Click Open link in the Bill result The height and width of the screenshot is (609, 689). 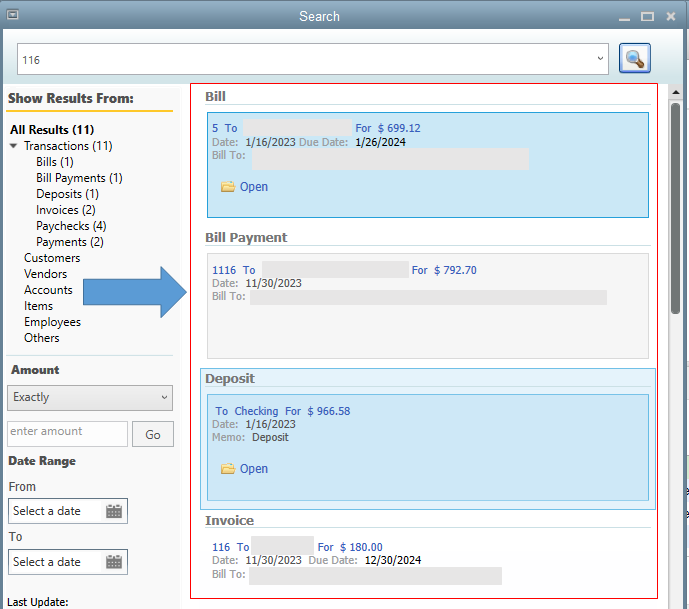pos(254,187)
